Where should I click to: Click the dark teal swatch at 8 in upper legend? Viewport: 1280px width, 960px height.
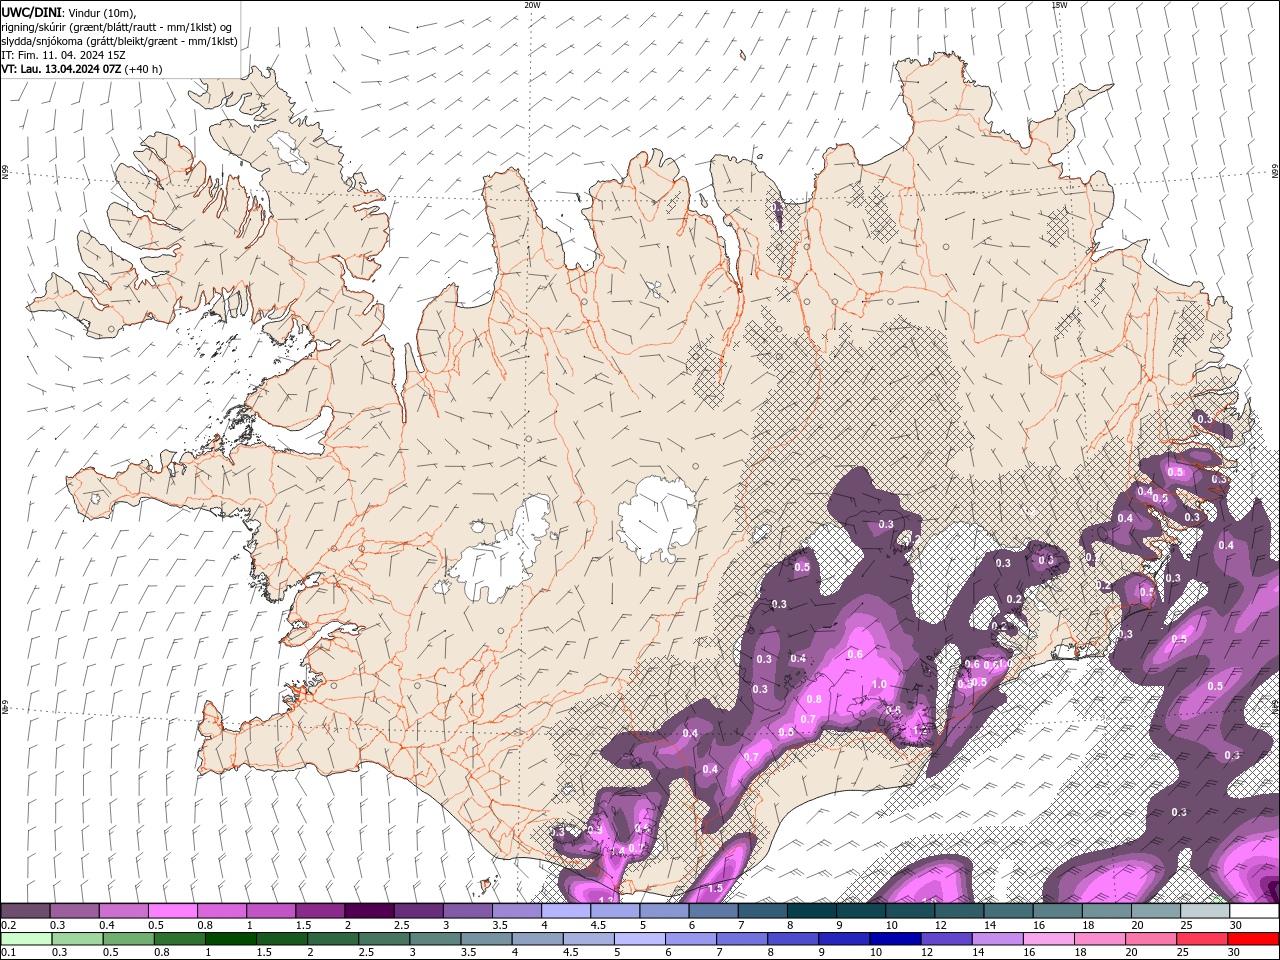(811, 911)
